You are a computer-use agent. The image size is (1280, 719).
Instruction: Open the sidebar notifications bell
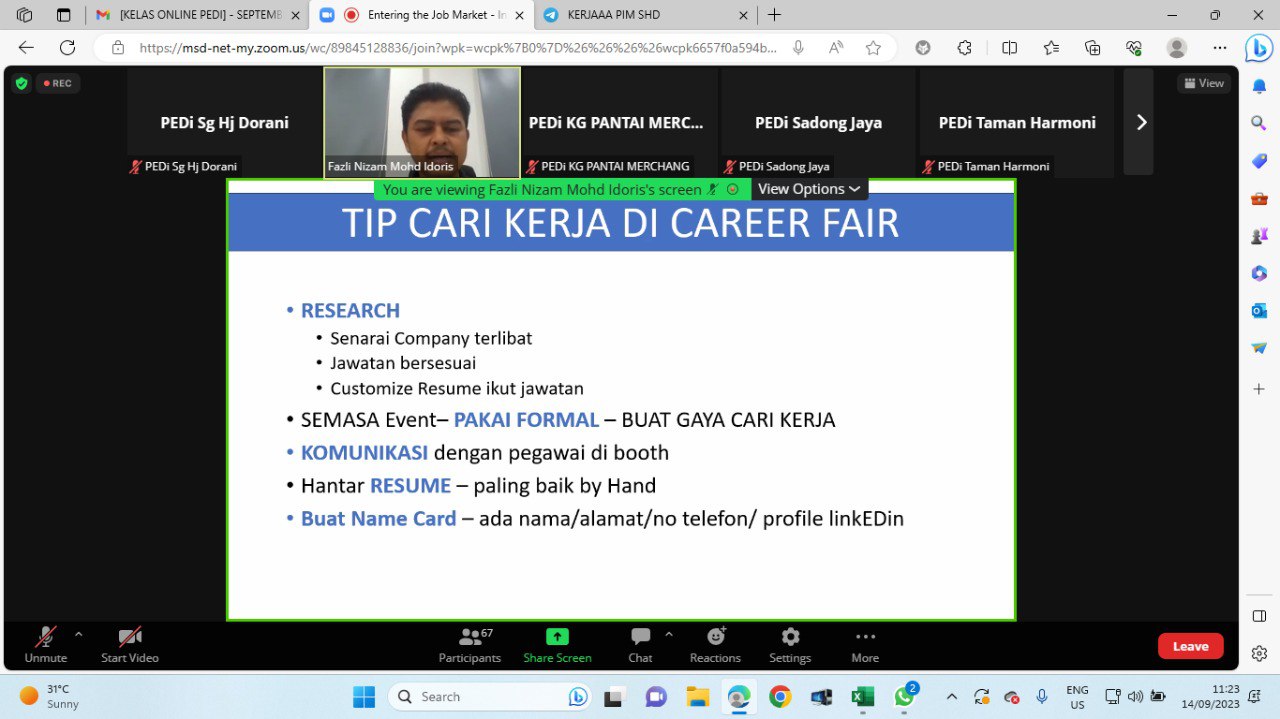click(1259, 86)
